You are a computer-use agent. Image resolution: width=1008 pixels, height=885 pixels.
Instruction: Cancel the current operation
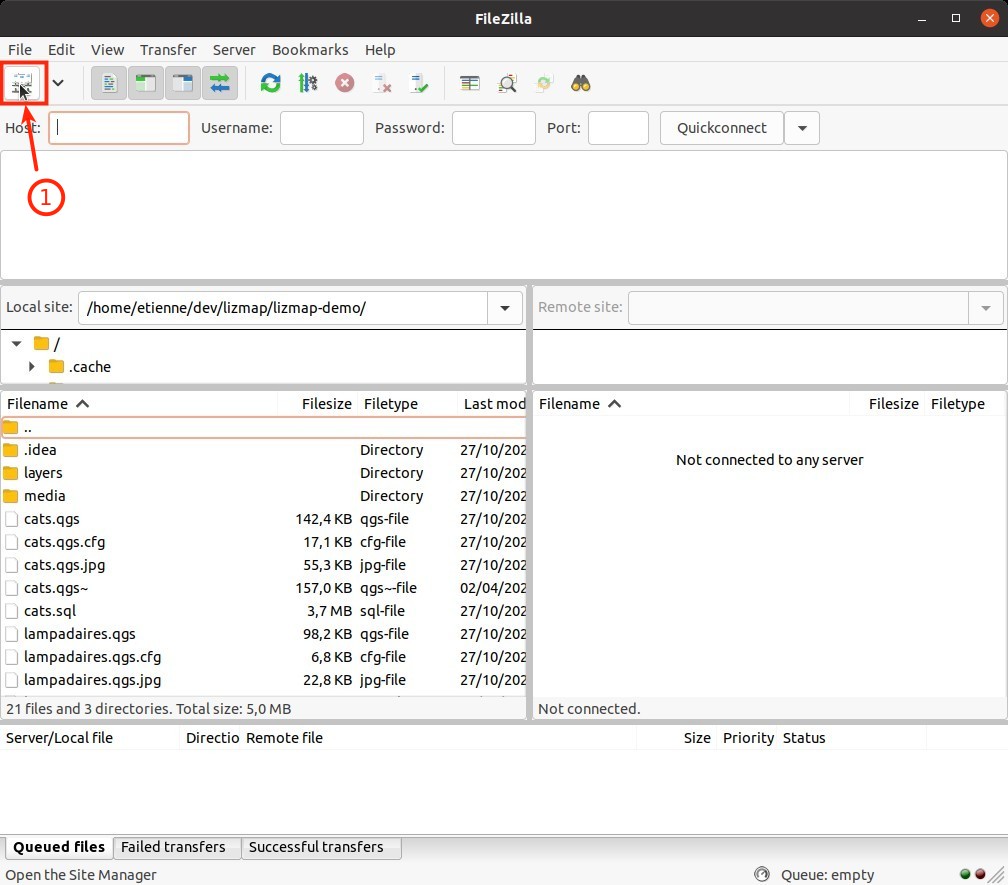(345, 83)
